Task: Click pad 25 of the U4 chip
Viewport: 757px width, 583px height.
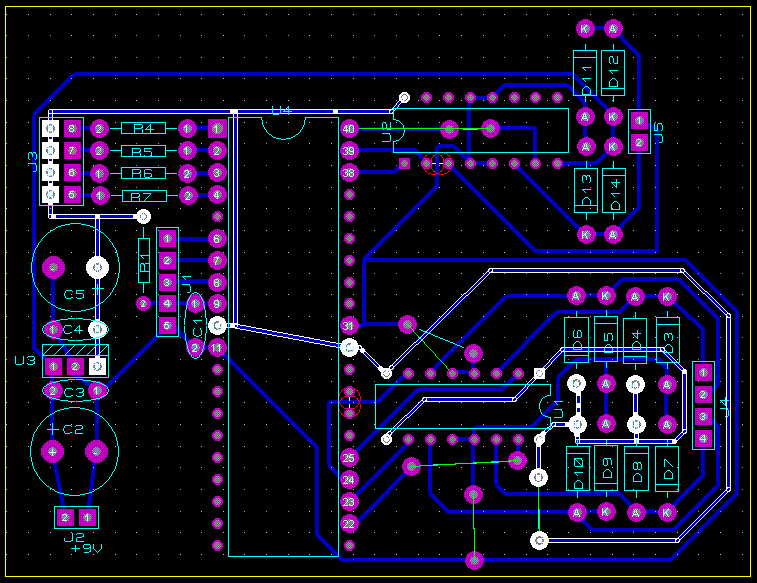Action: [349, 458]
